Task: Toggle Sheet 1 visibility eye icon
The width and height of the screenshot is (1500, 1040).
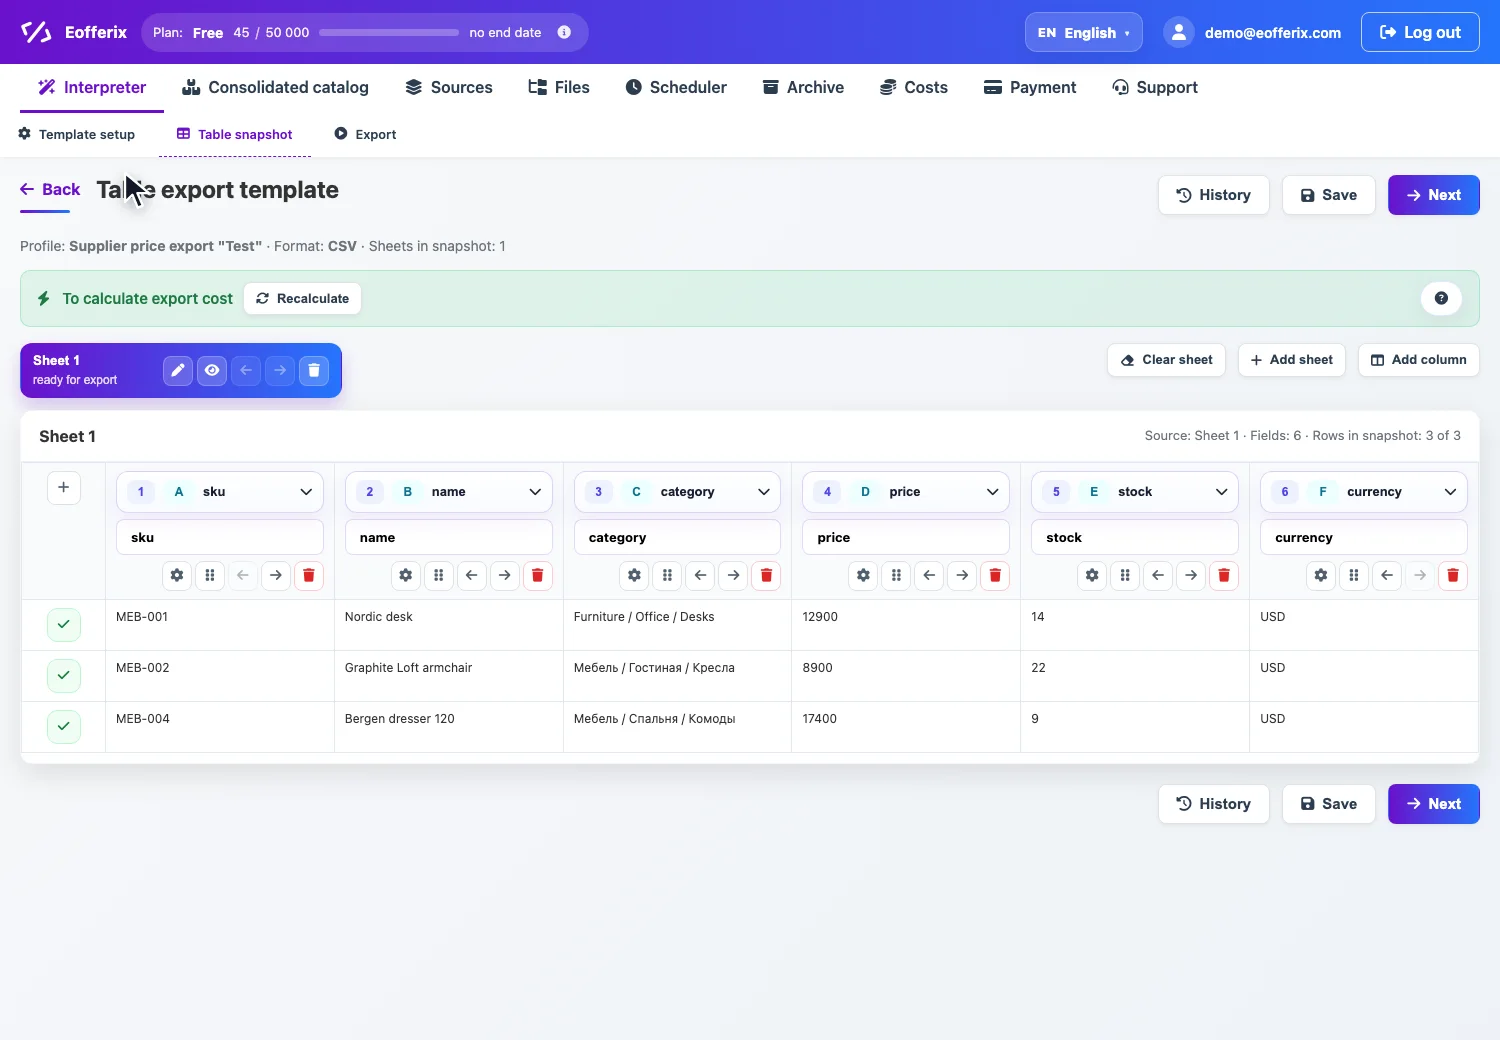Action: point(212,370)
